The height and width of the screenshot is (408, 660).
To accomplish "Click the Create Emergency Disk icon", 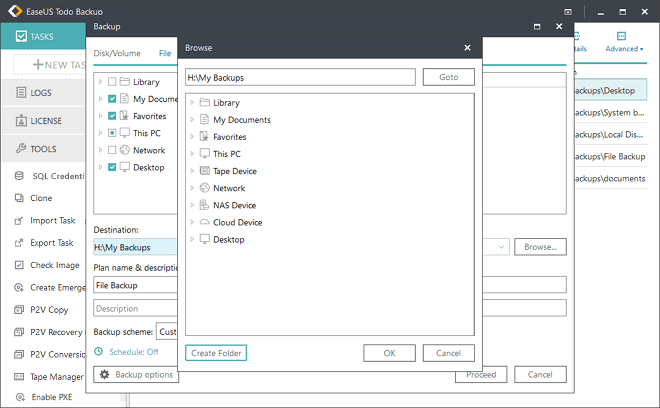I will pos(19,287).
